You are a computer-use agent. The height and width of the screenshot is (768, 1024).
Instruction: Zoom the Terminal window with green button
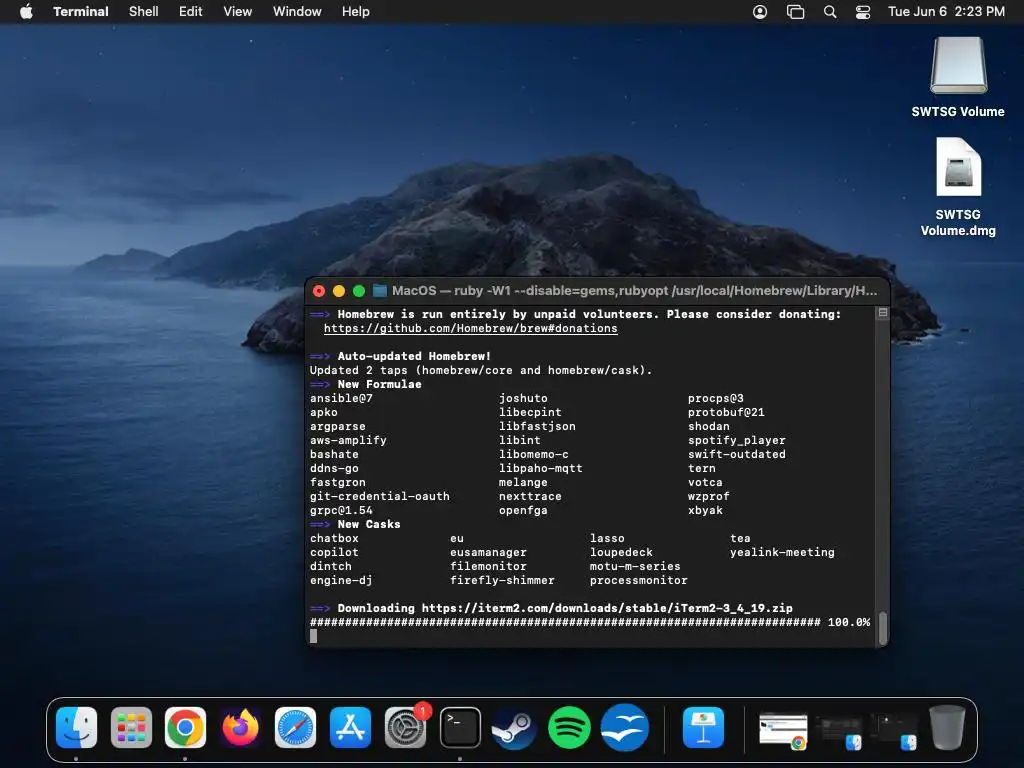coord(359,291)
